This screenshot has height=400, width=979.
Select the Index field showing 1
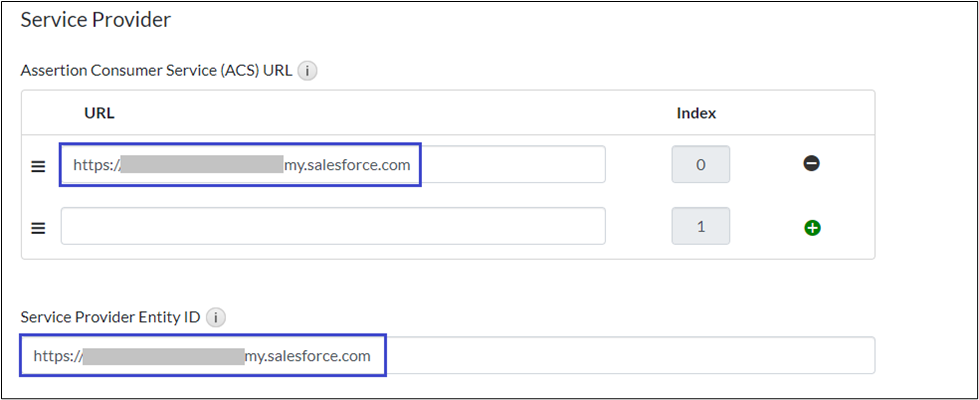click(x=700, y=226)
